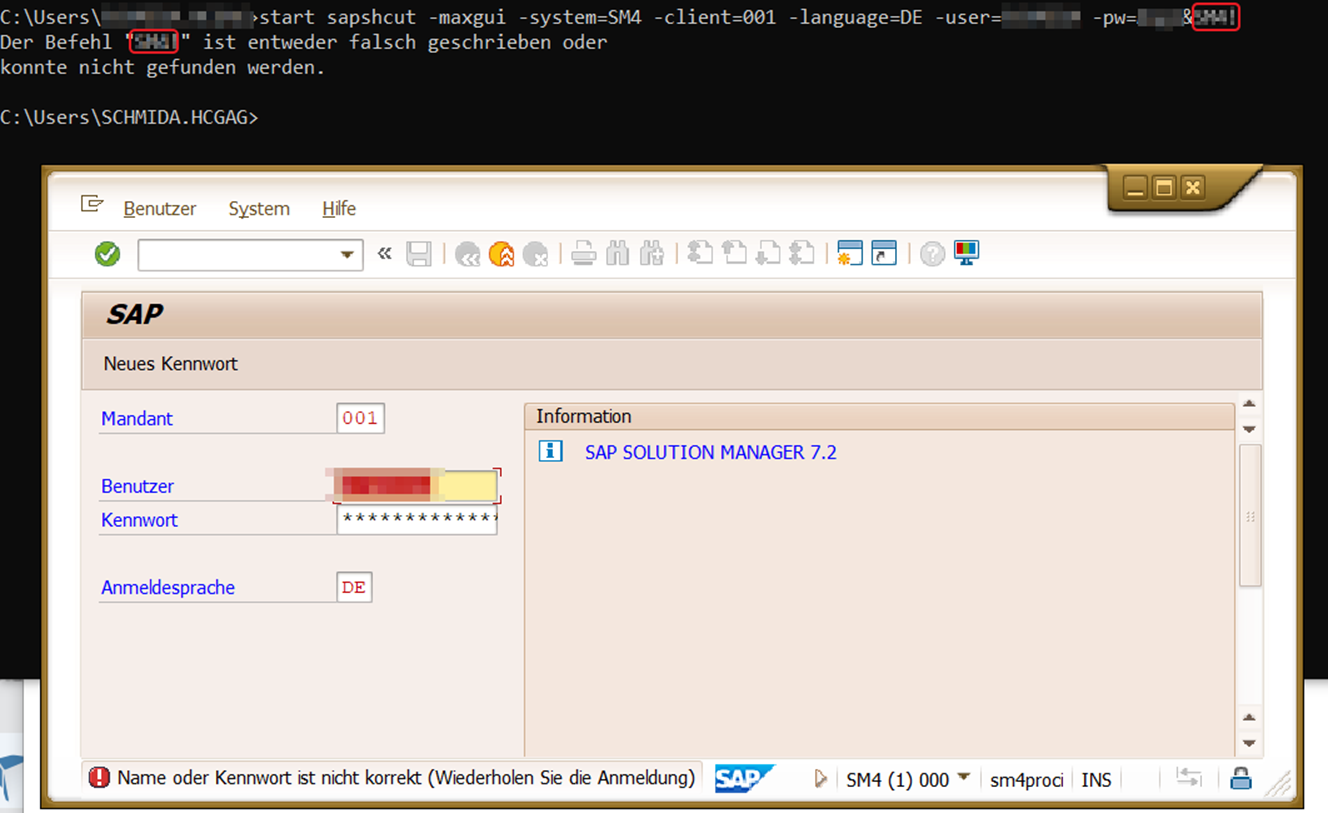Click the Help question mark icon
The width and height of the screenshot is (1328, 813).
pos(931,253)
